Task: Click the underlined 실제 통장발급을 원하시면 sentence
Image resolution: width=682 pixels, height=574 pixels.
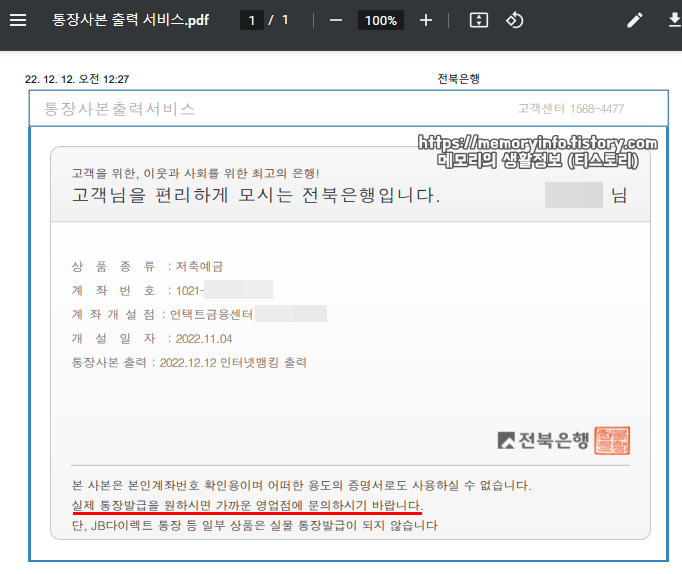Action: point(247,505)
